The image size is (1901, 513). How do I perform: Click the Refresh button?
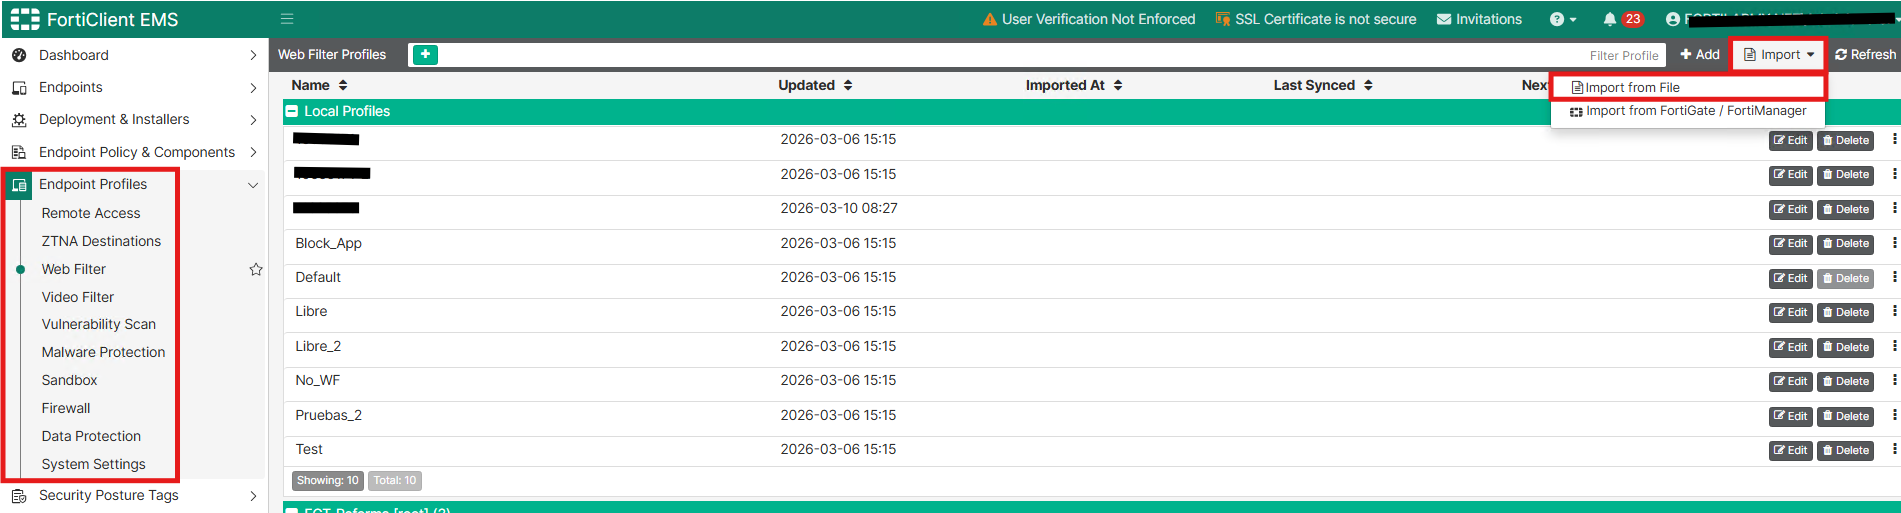(1865, 55)
